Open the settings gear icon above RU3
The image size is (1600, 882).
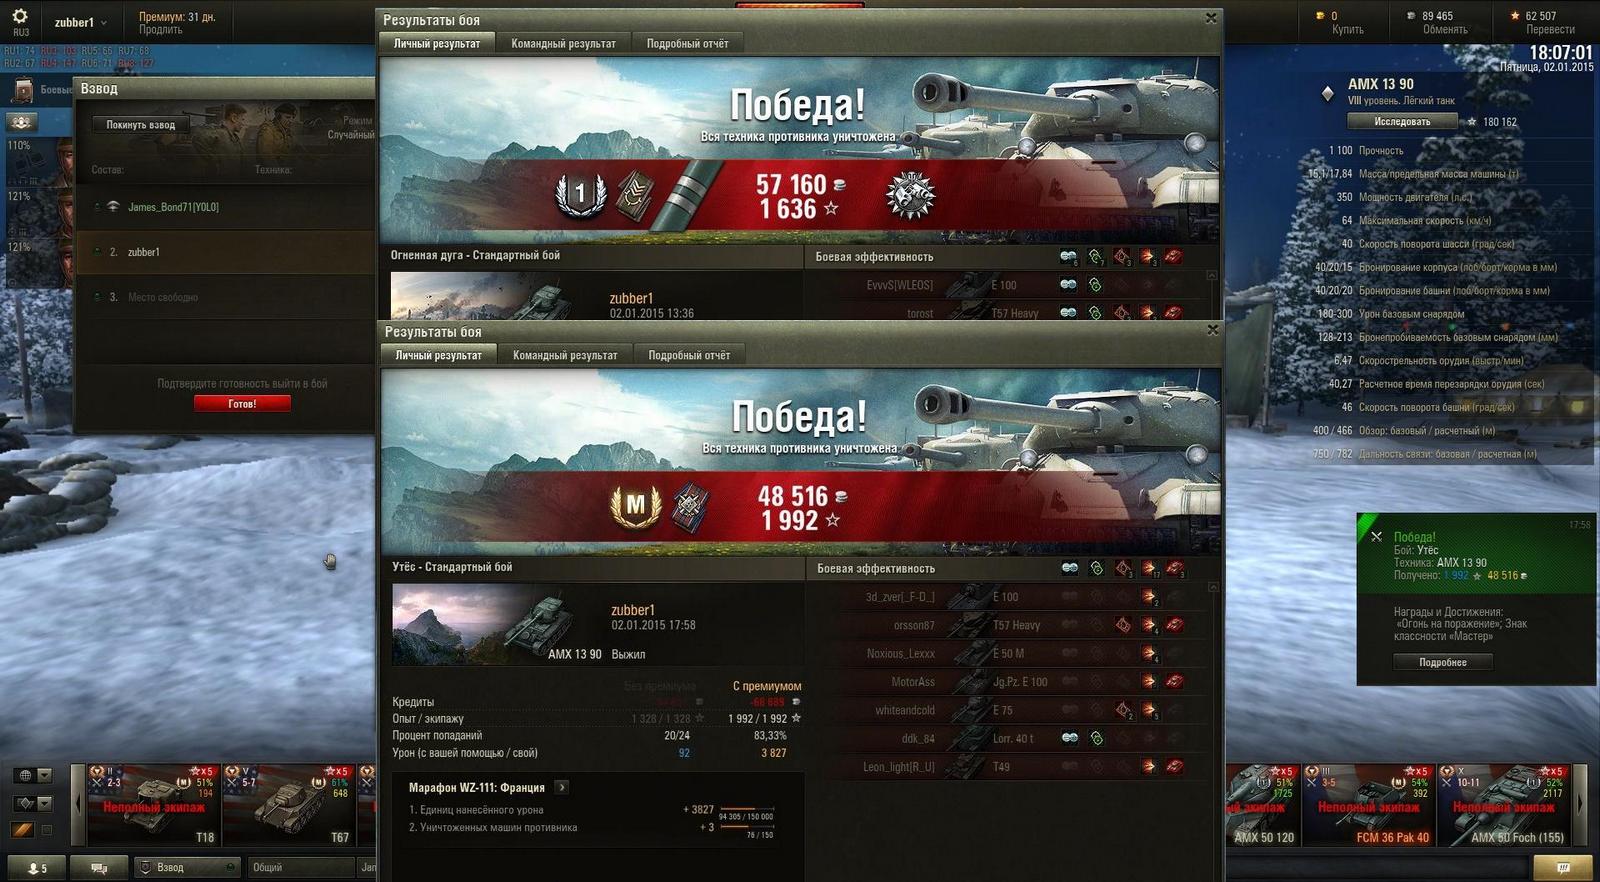[x=20, y=16]
